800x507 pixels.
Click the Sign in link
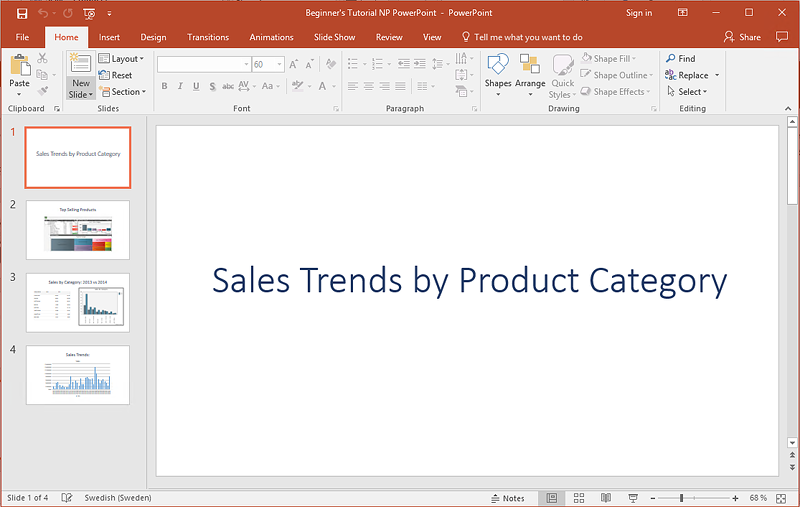click(638, 13)
